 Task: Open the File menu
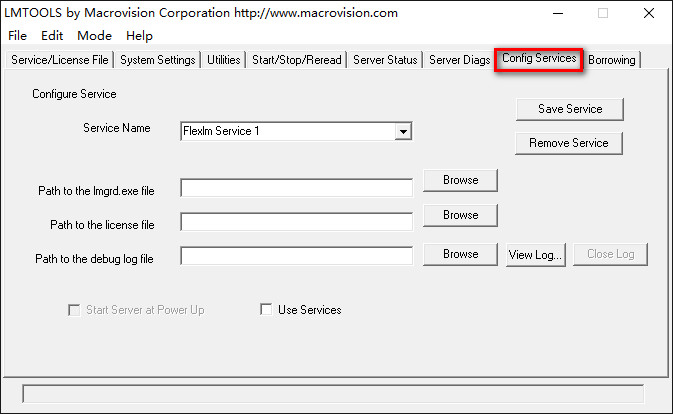[17, 36]
